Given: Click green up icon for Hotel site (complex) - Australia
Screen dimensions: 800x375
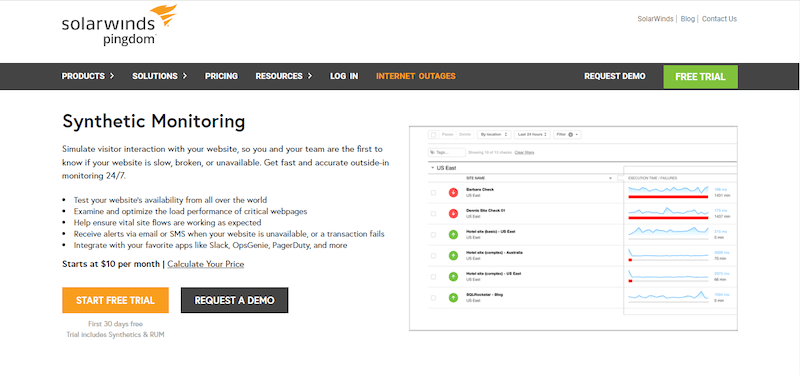Looking at the screenshot, I should click(453, 256).
